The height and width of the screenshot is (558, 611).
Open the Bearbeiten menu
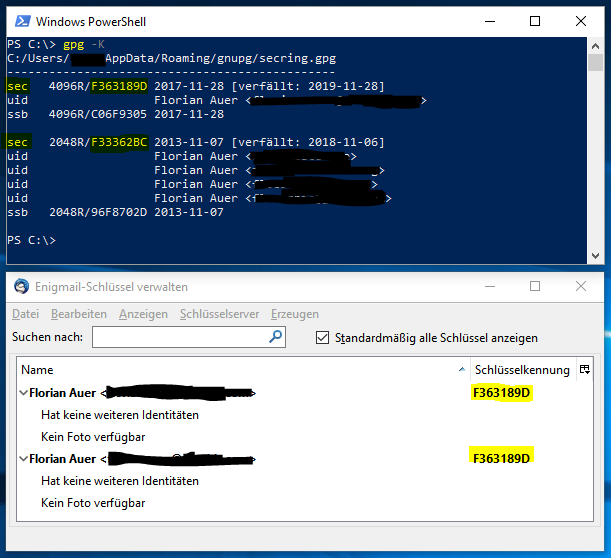(79, 314)
